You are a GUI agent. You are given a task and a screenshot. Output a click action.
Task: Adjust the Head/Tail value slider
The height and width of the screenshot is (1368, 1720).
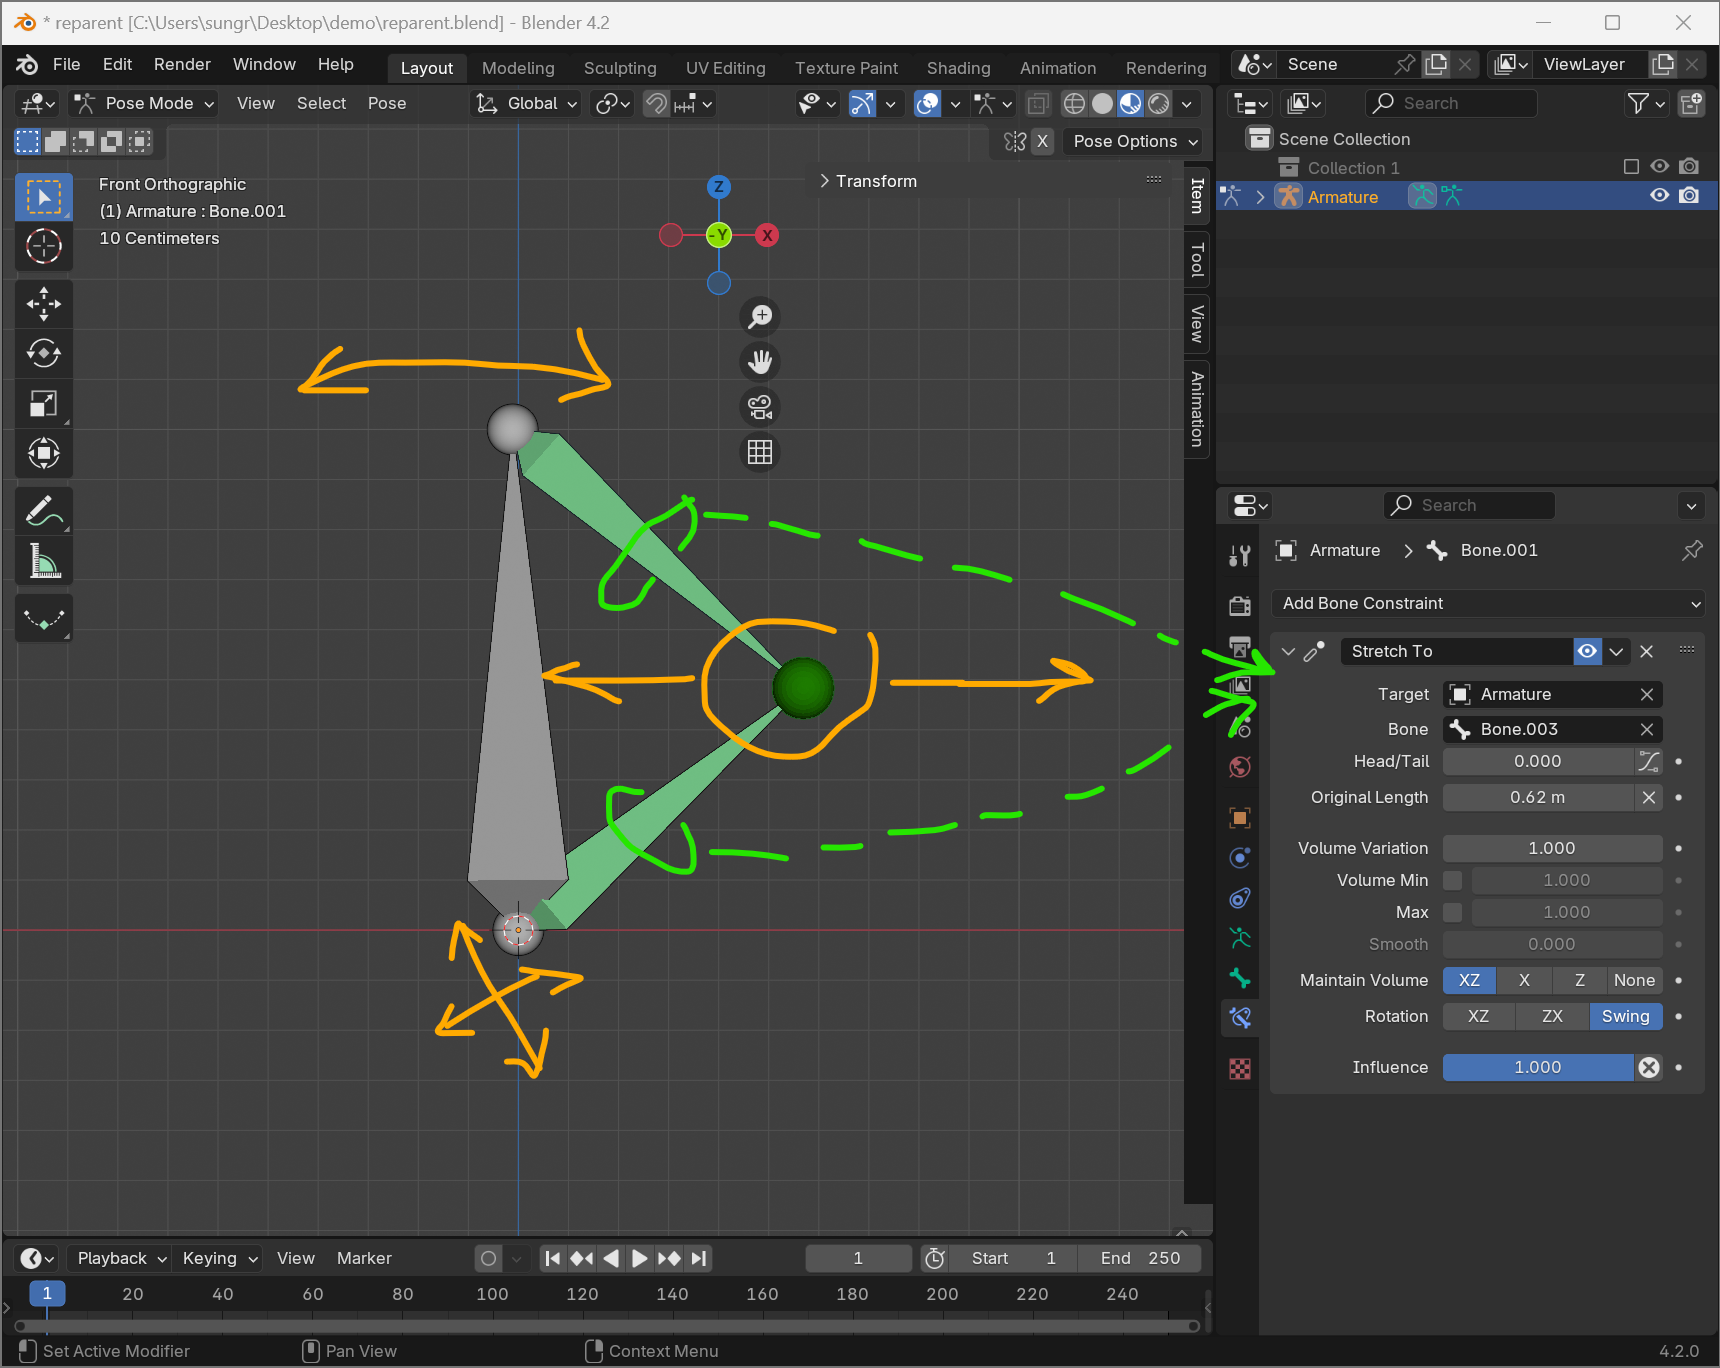point(1538,761)
